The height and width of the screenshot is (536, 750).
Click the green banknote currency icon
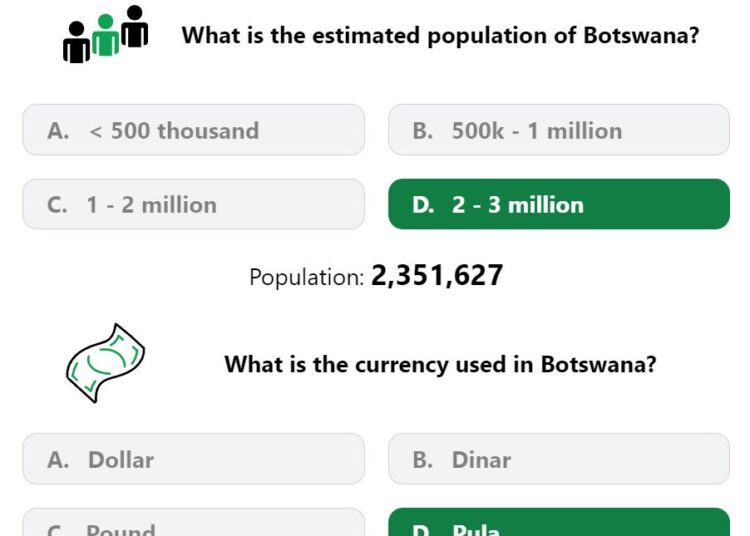click(x=105, y=363)
